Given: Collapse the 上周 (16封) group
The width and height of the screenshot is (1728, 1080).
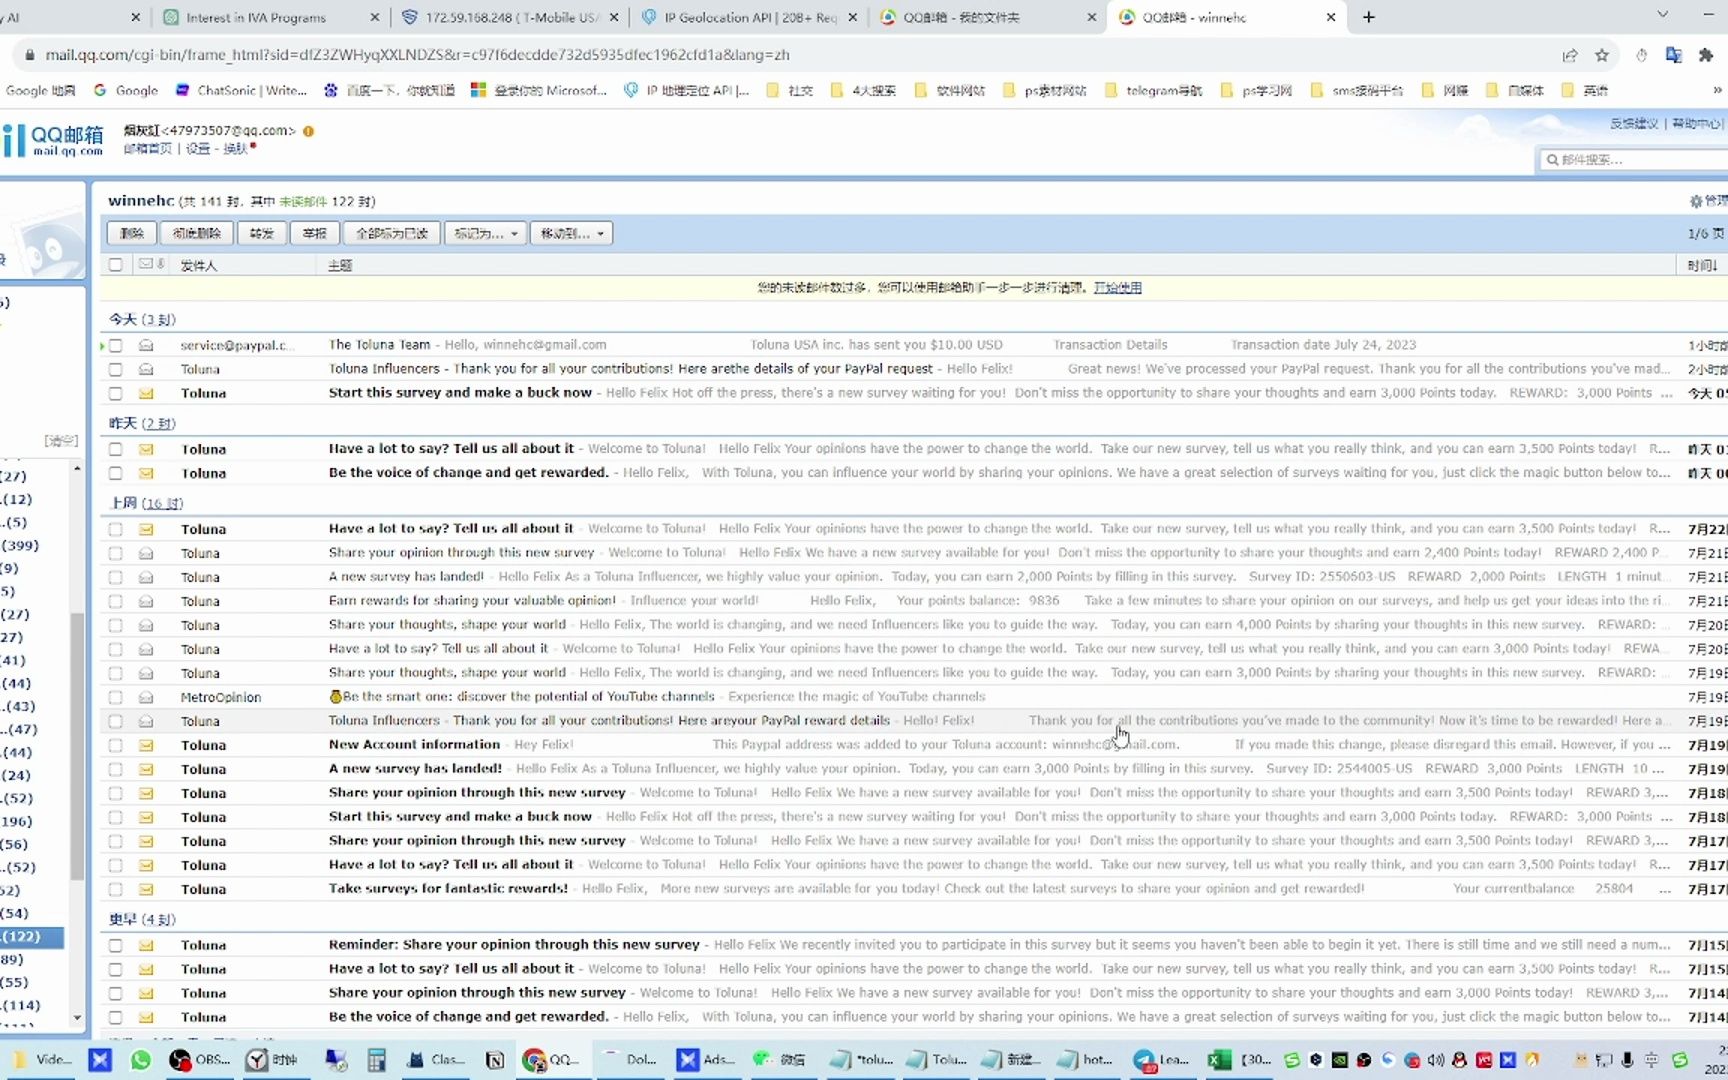Looking at the screenshot, I should pos(146,503).
